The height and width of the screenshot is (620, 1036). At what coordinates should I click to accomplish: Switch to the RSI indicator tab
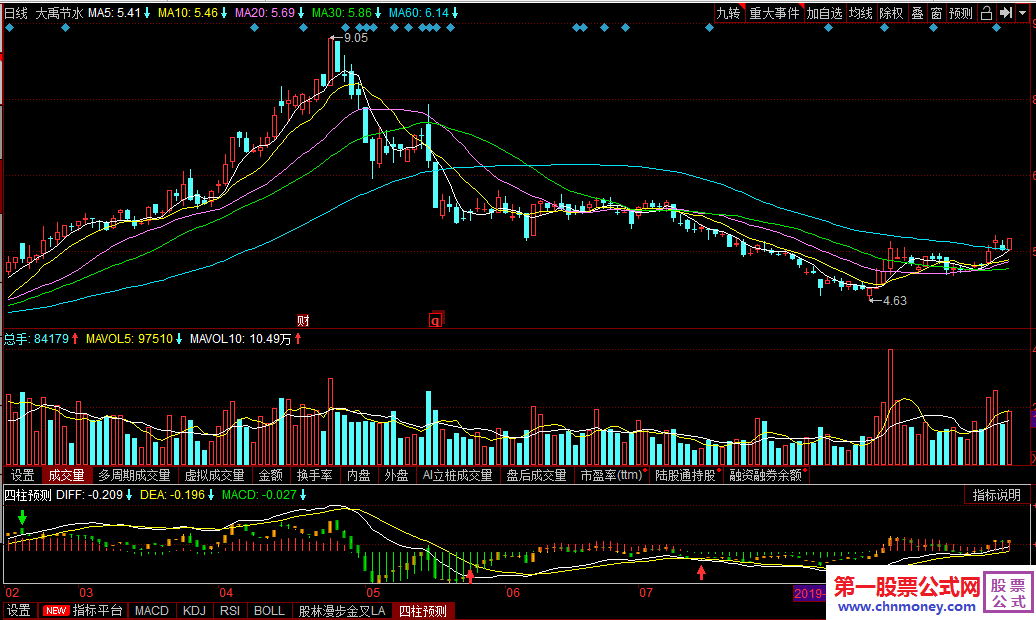pos(230,611)
